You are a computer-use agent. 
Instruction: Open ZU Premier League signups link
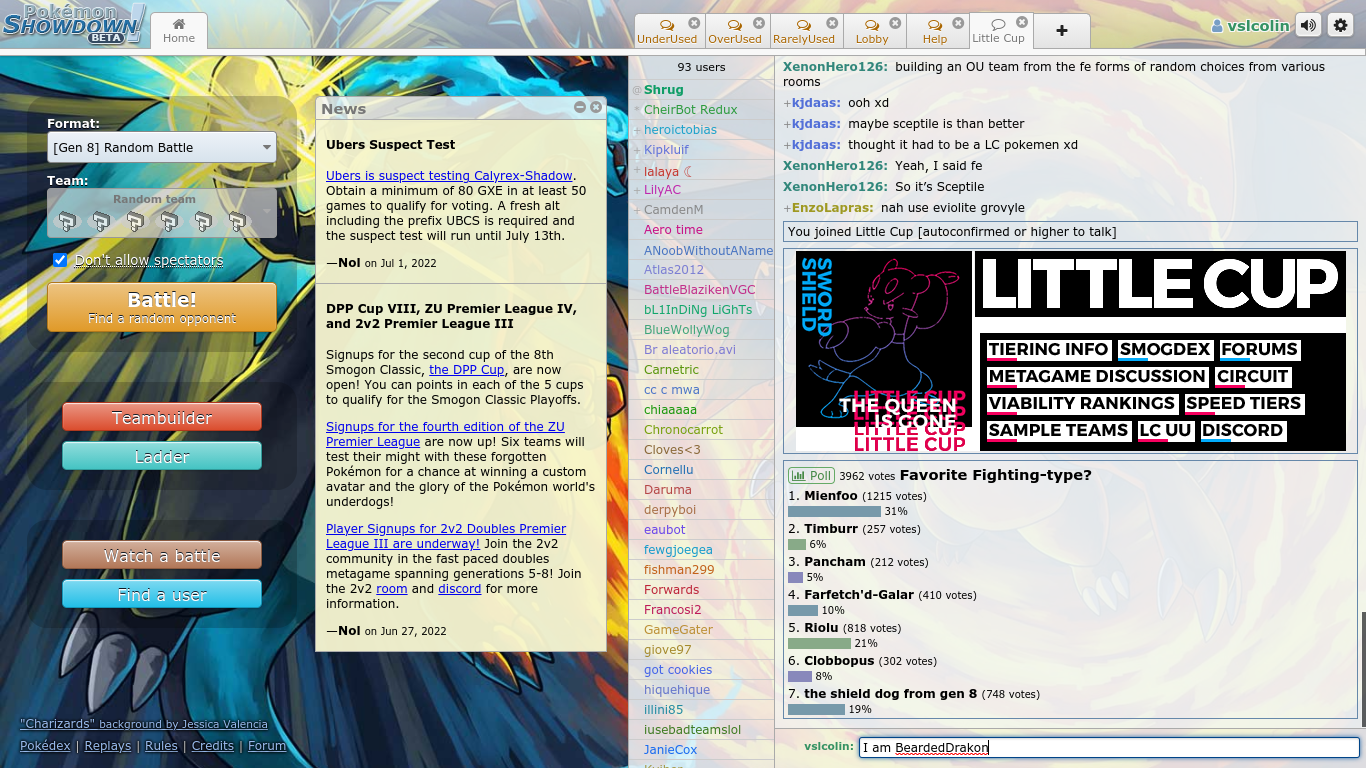pos(445,434)
